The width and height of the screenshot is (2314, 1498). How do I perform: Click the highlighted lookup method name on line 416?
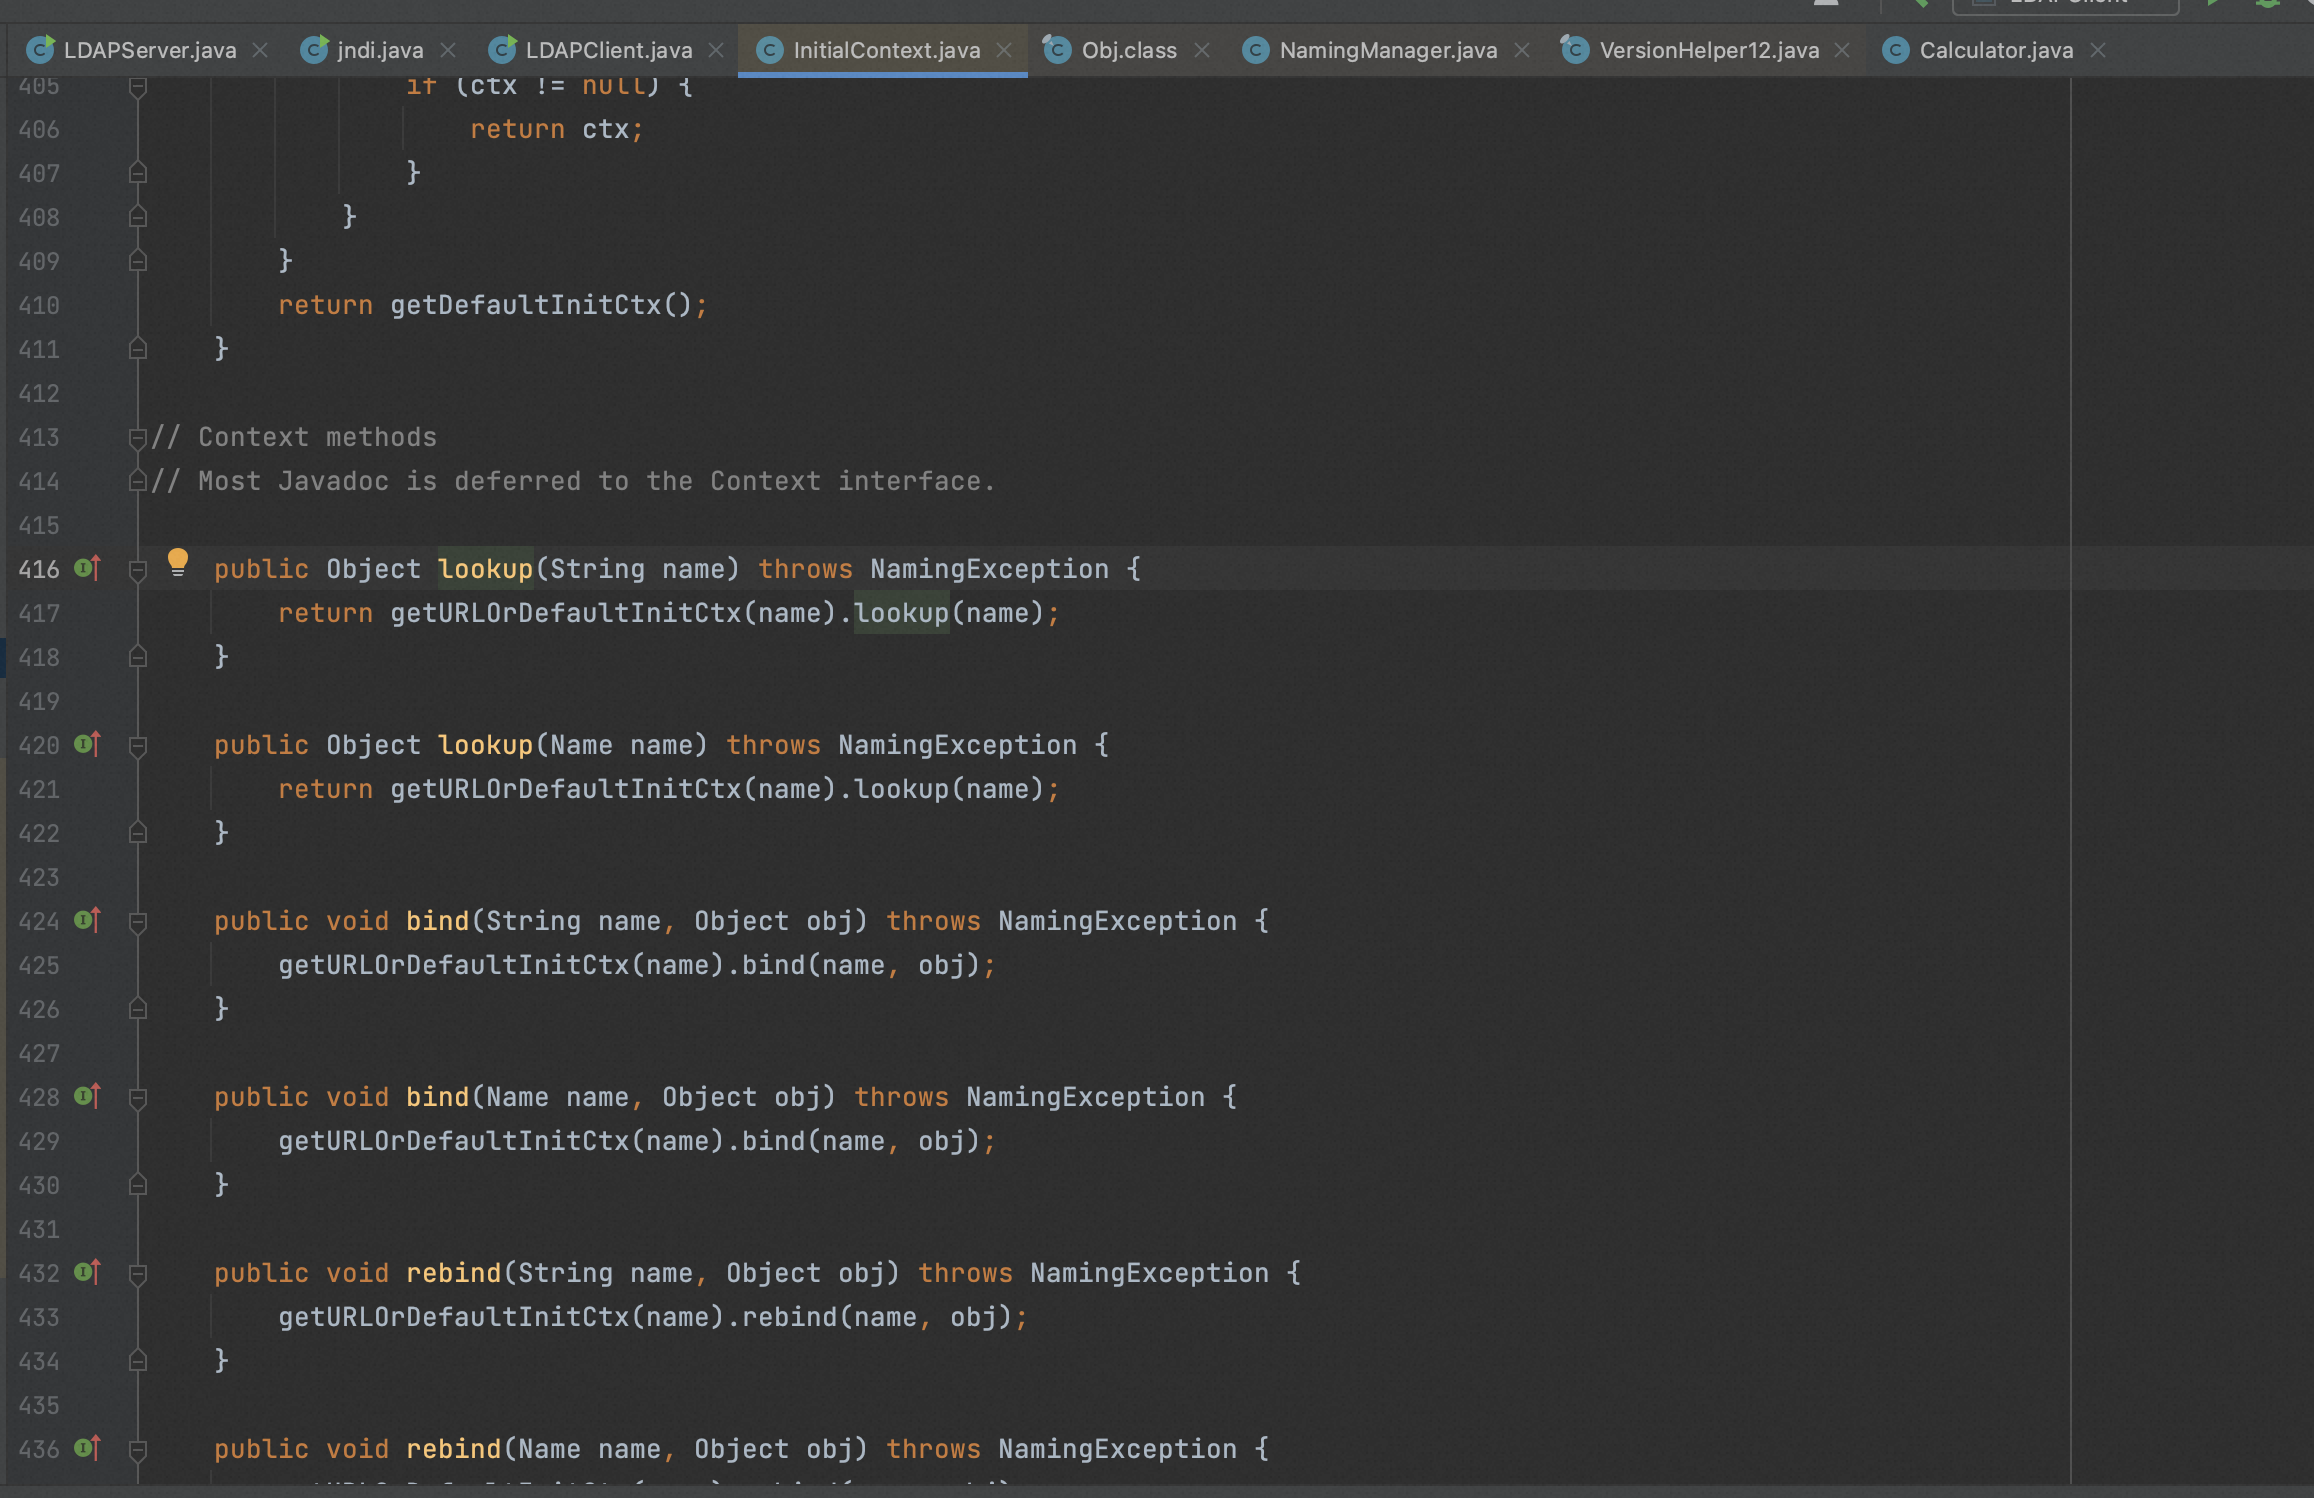pyautogui.click(x=485, y=569)
